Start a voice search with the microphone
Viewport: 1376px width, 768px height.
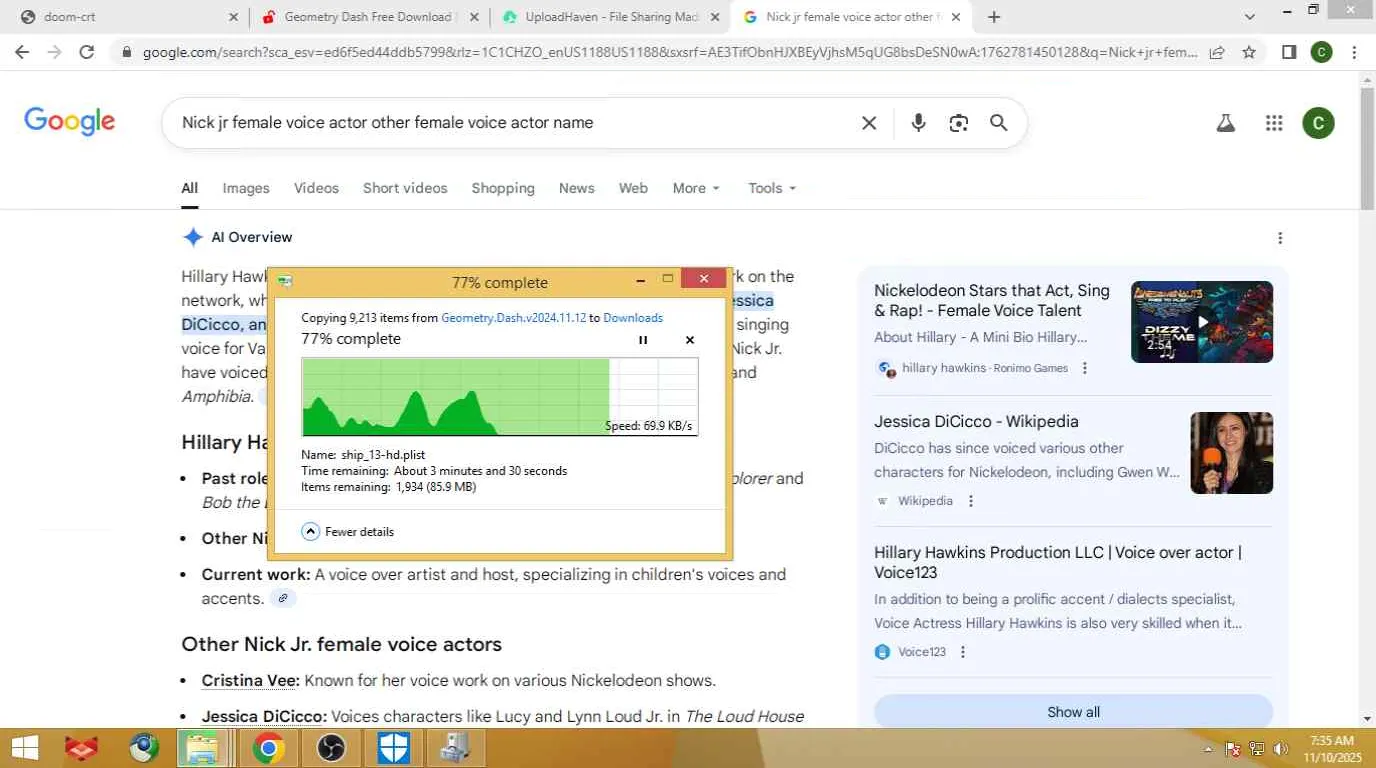[918, 123]
